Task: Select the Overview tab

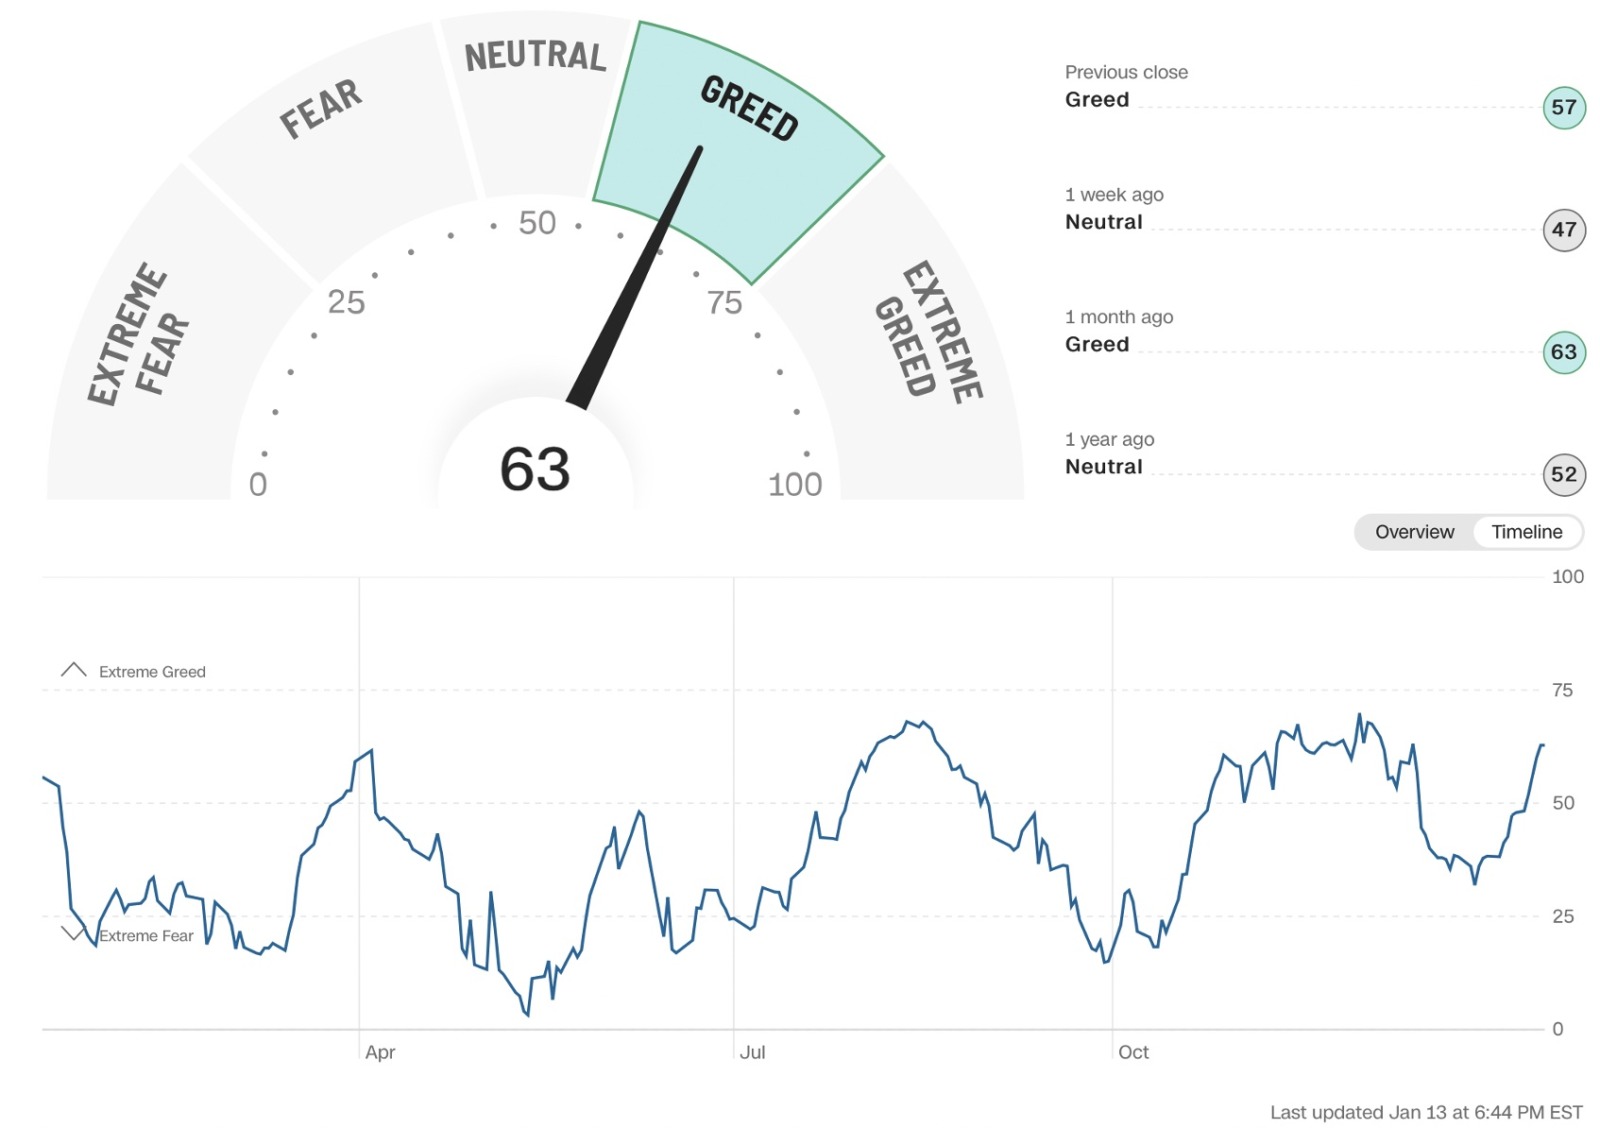Action: [x=1414, y=532]
